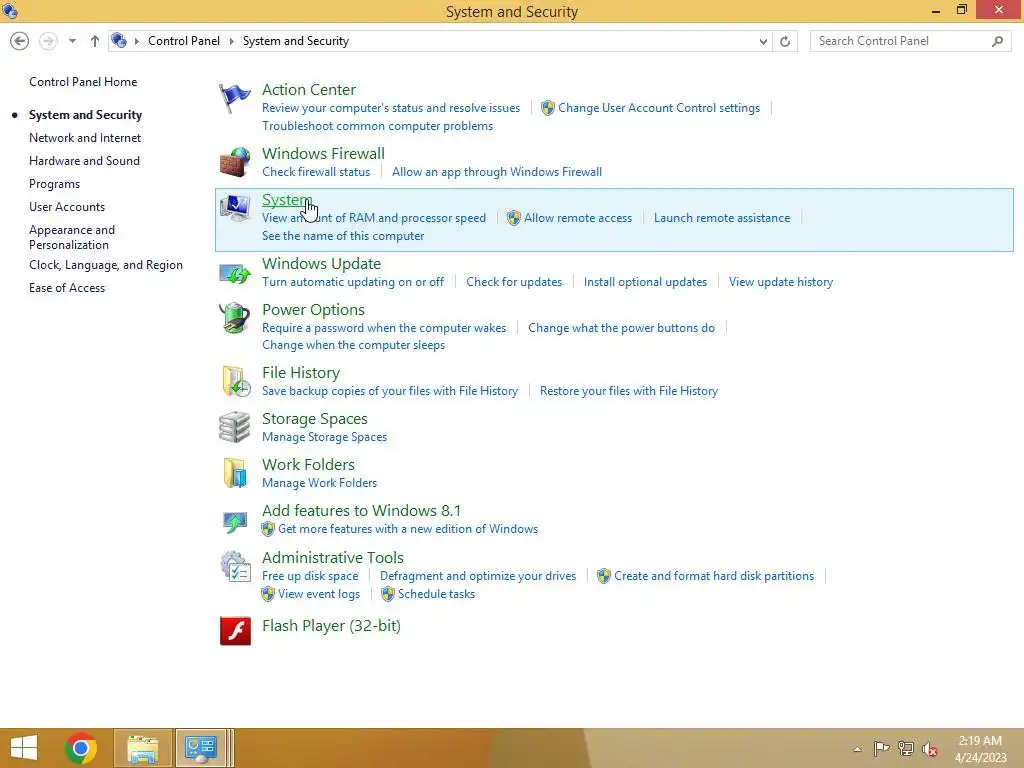The height and width of the screenshot is (768, 1024).
Task: Click the System computer monitor icon
Action: (x=234, y=208)
